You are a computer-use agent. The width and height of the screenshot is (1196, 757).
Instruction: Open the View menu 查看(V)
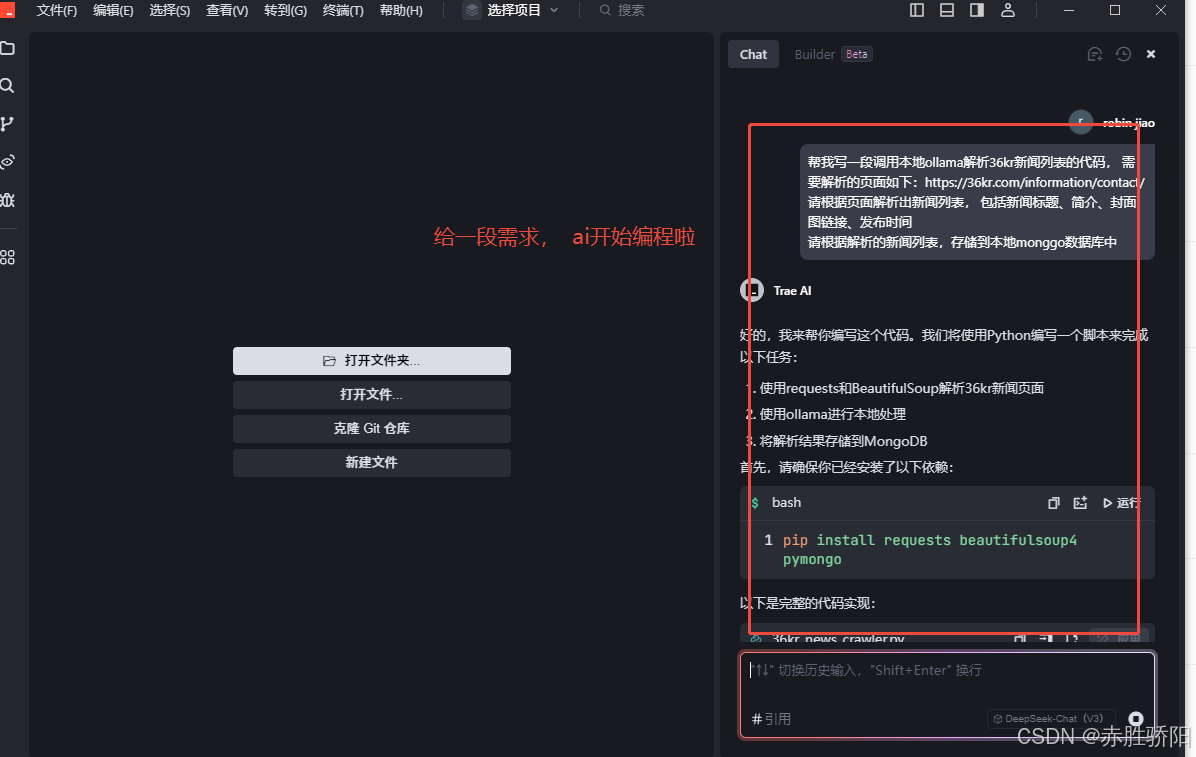pos(227,11)
